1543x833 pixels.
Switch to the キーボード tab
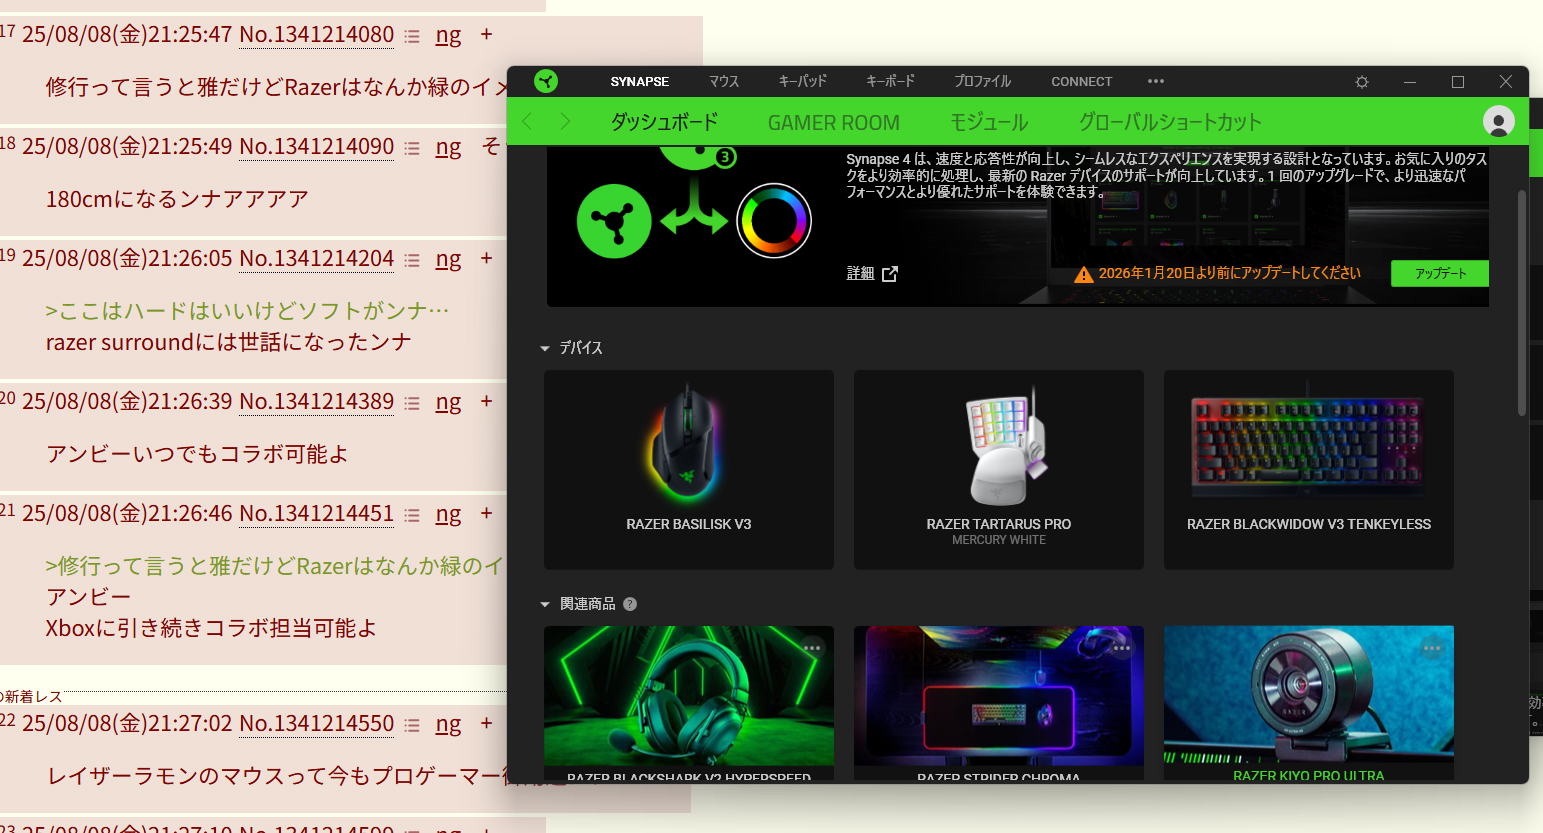(x=890, y=81)
